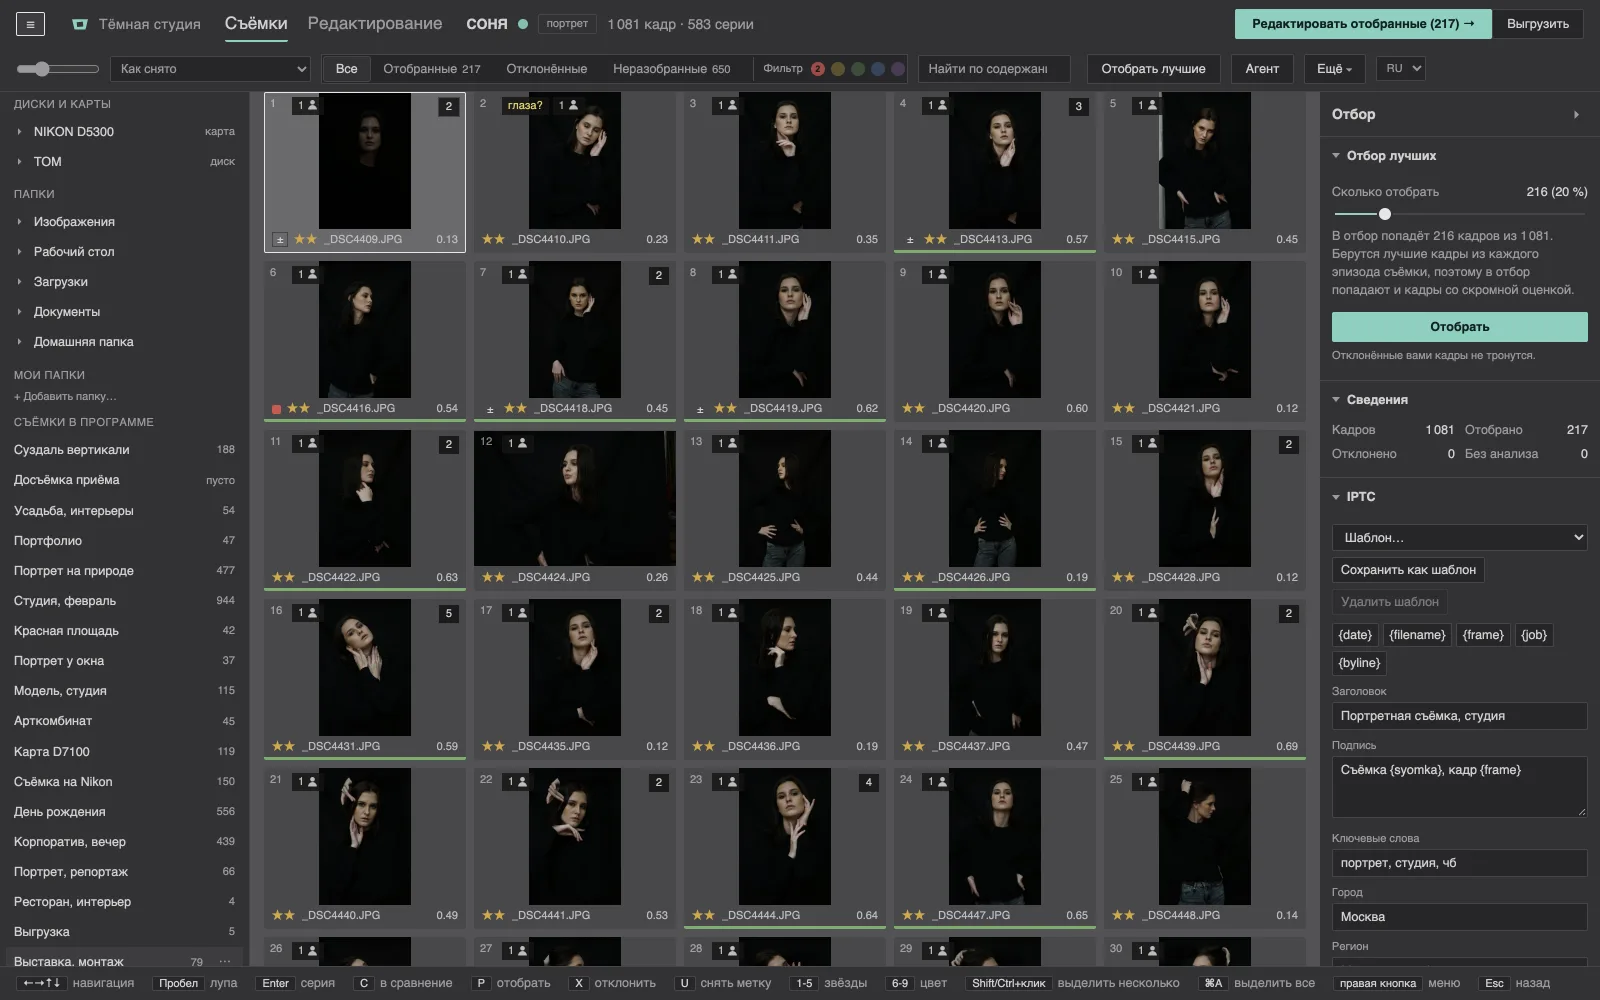
Task: Open the IPTC Шаблон… dropdown
Action: click(1460, 538)
